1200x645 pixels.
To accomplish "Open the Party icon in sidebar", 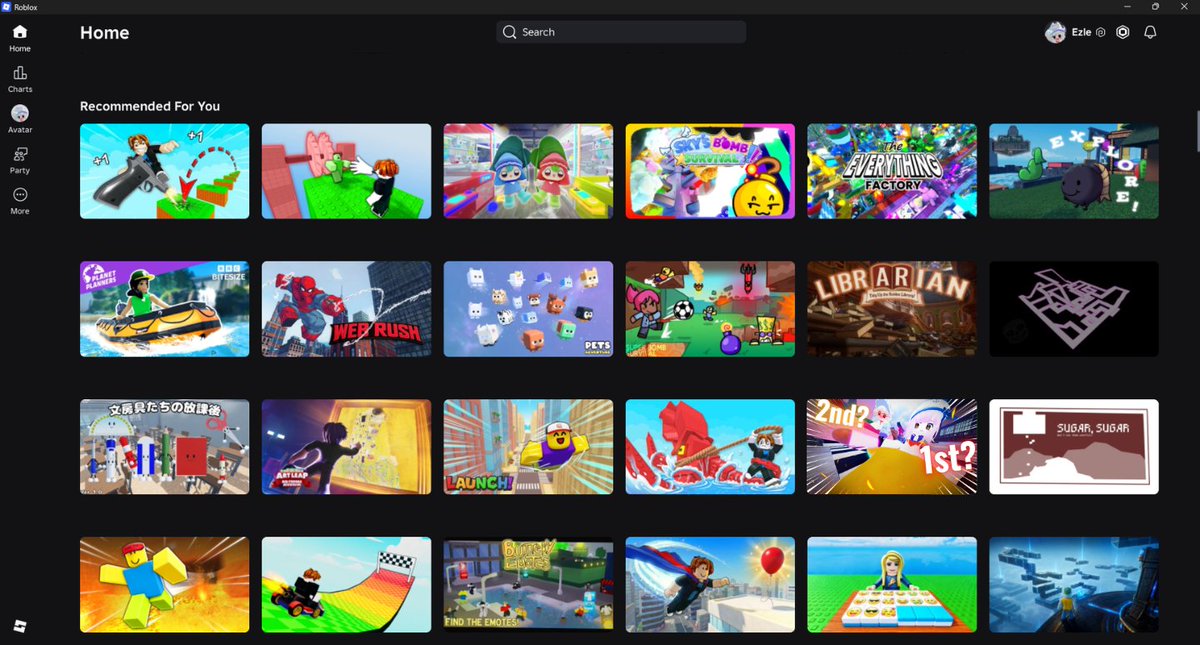I will tap(20, 154).
